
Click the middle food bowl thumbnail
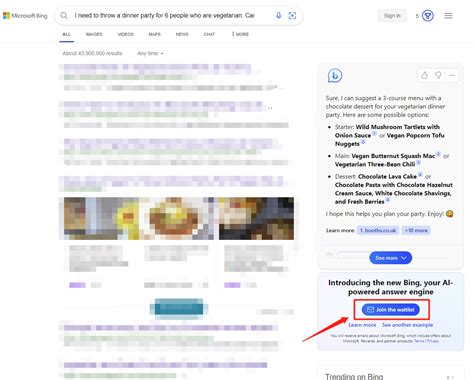click(176, 218)
